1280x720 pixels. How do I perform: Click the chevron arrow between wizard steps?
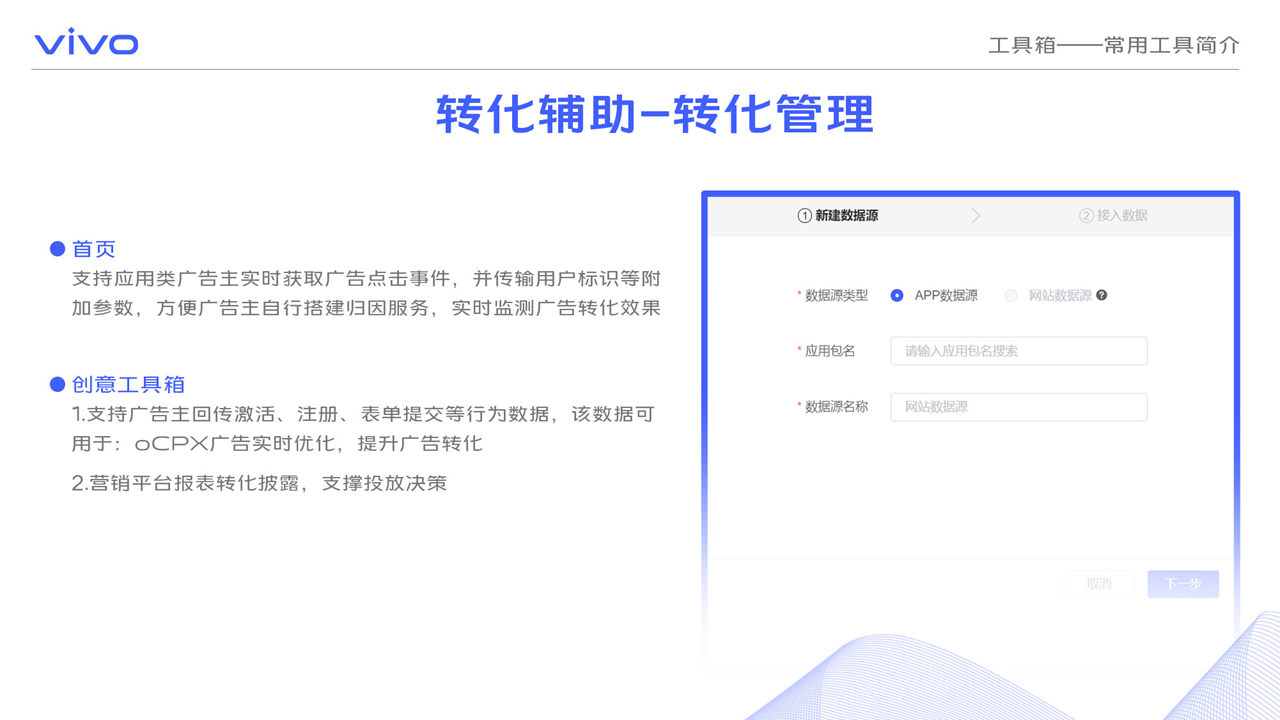(x=976, y=216)
